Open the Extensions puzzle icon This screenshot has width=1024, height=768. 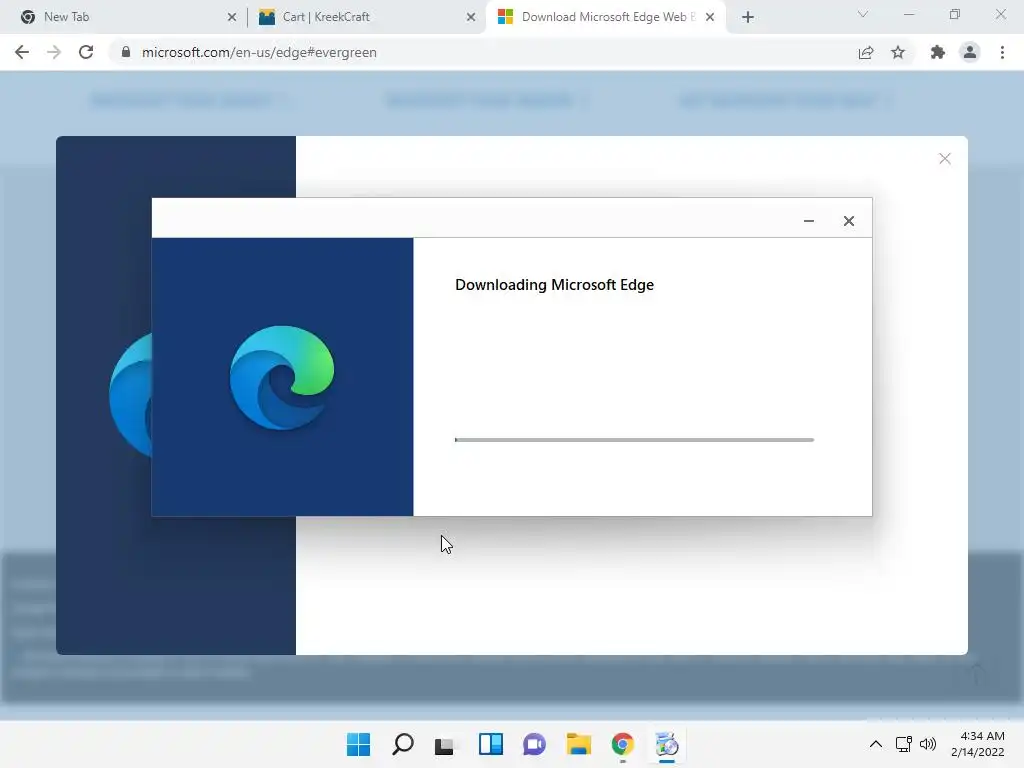point(938,52)
